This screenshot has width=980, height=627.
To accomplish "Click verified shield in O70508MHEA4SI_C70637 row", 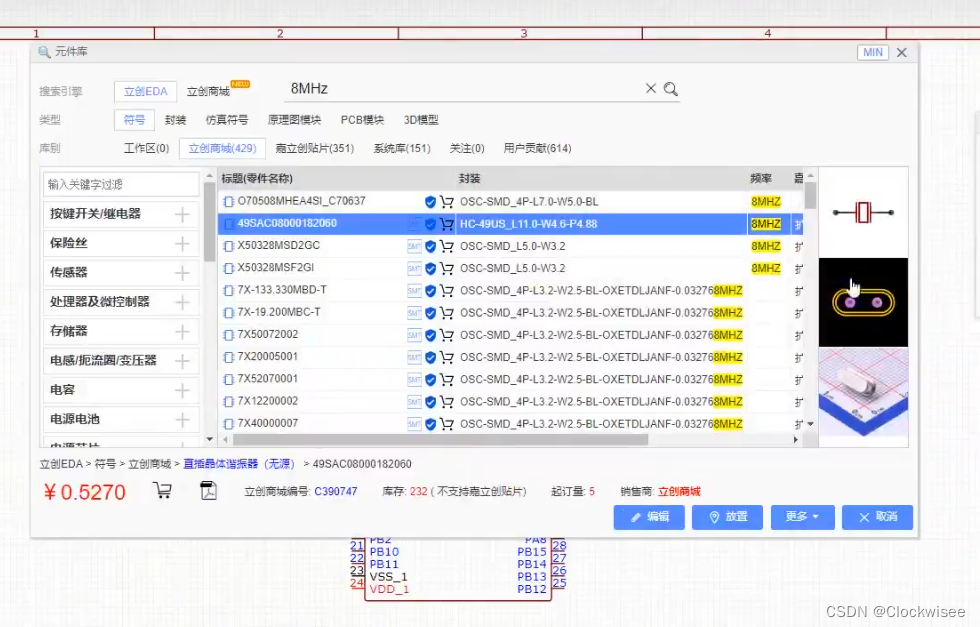I will (x=430, y=201).
